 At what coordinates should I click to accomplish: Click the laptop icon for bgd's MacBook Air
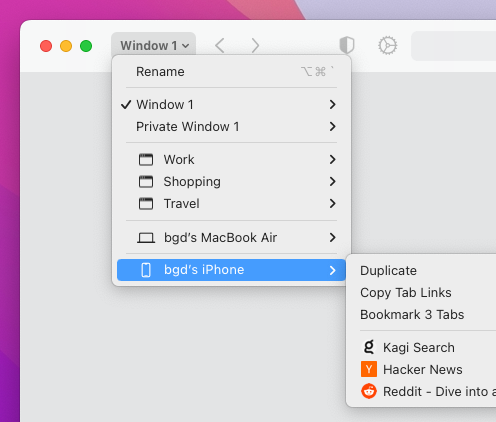[146, 238]
